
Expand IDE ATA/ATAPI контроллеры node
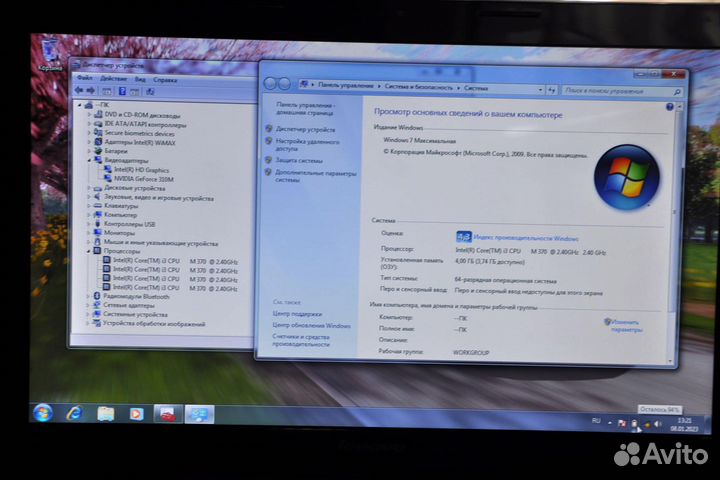point(90,124)
